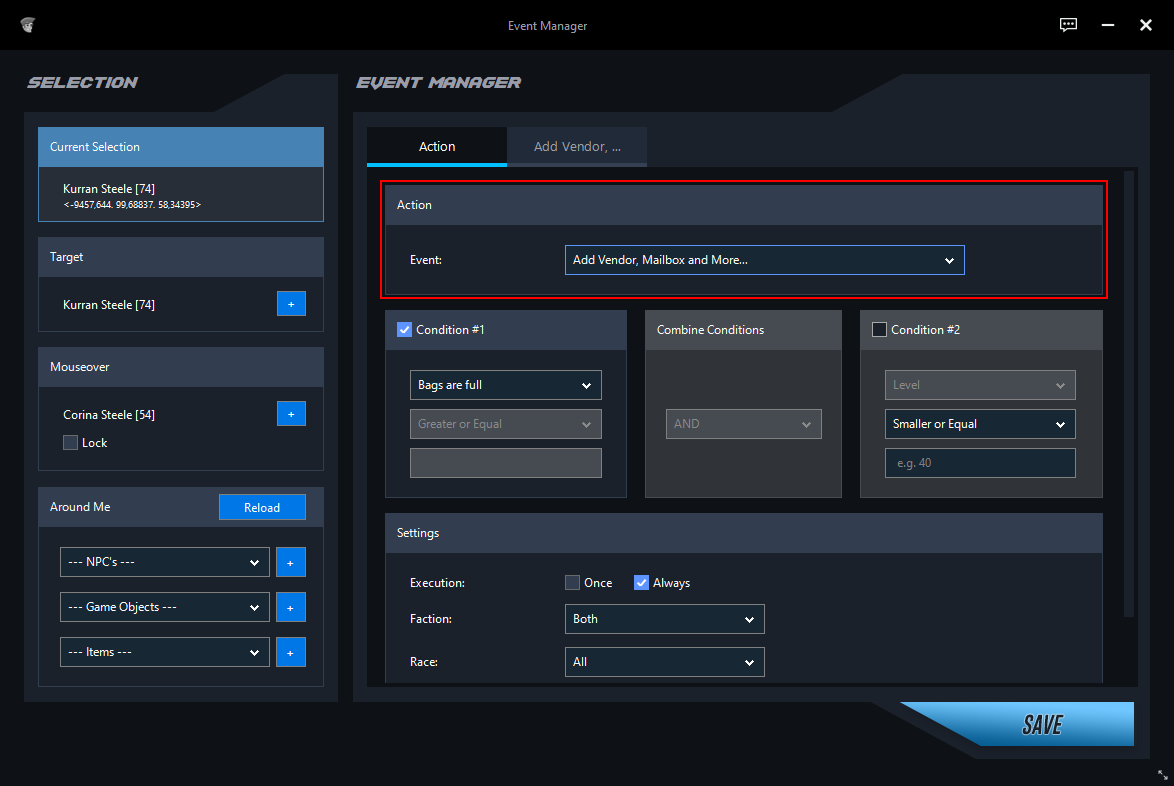
Task: Add Corina Steele mouseover with plus button
Action: pyautogui.click(x=291, y=413)
